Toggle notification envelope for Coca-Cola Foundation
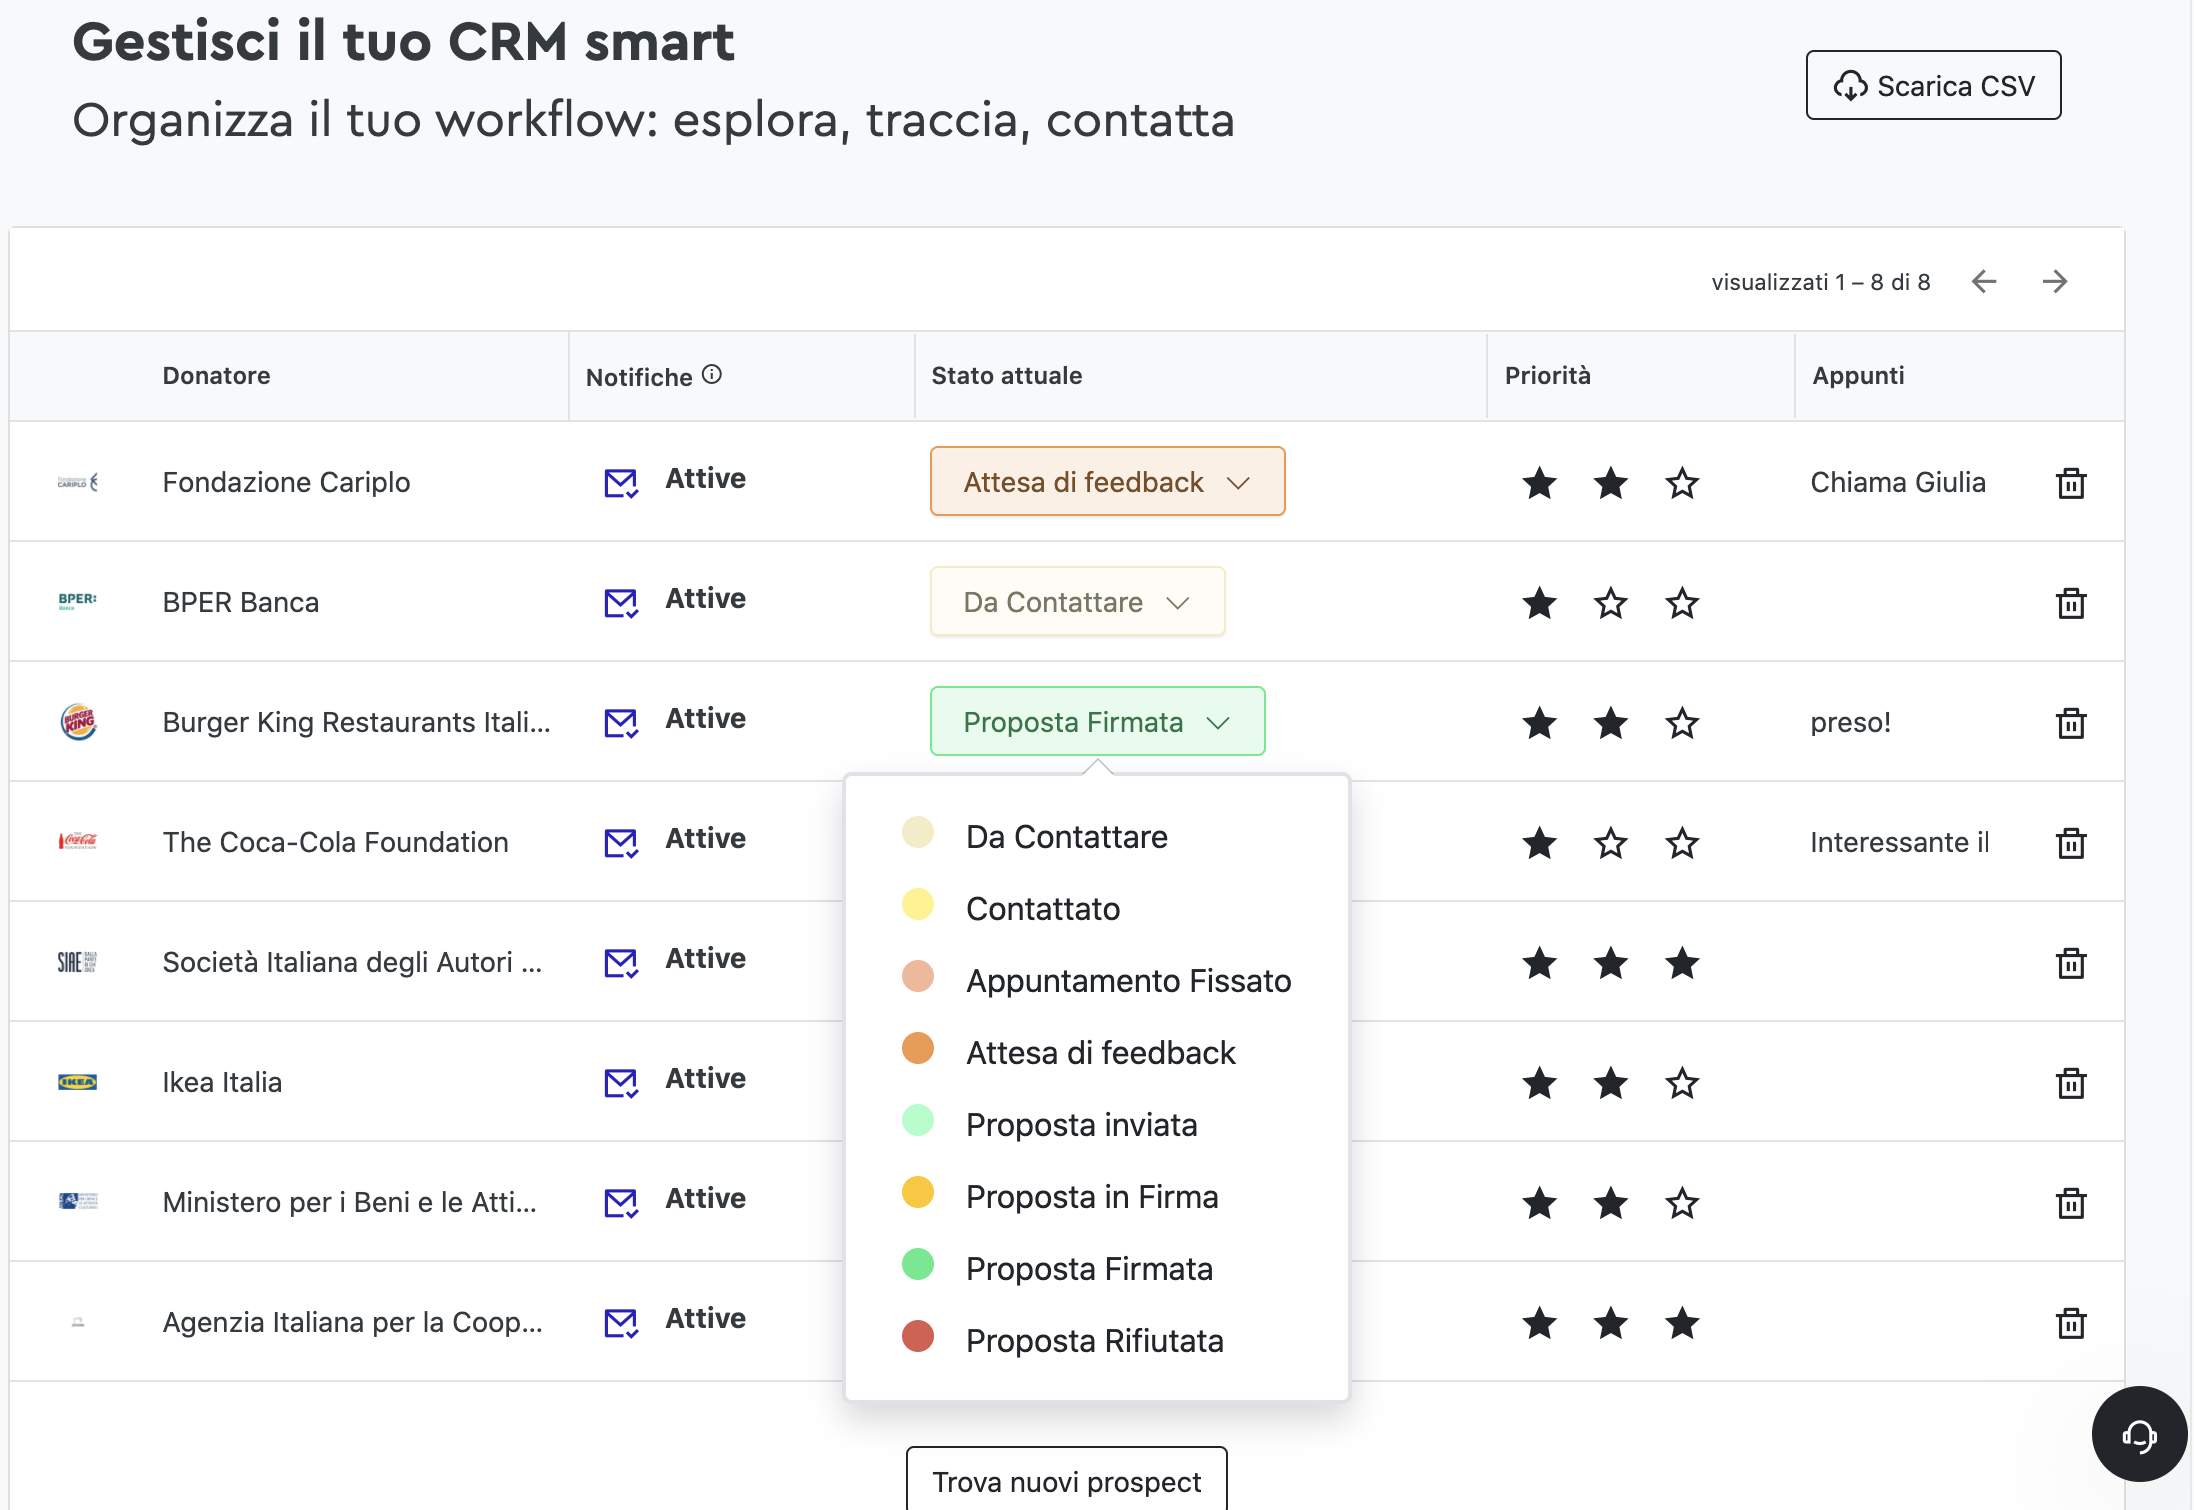The width and height of the screenshot is (2194, 1510). pyautogui.click(x=621, y=843)
